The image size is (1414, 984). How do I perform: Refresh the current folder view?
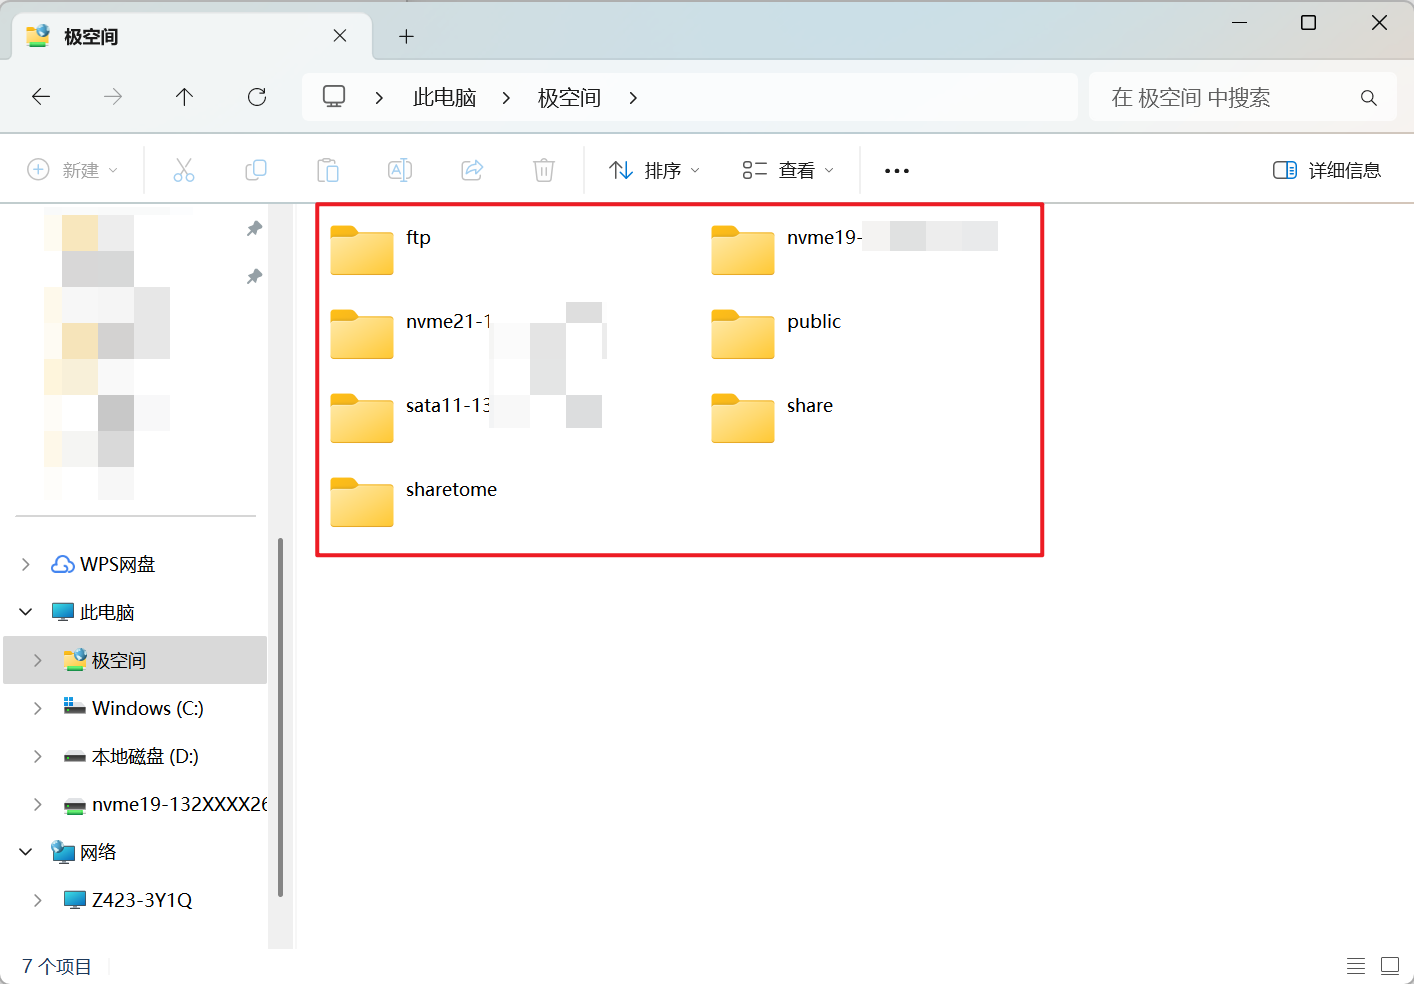click(x=257, y=97)
